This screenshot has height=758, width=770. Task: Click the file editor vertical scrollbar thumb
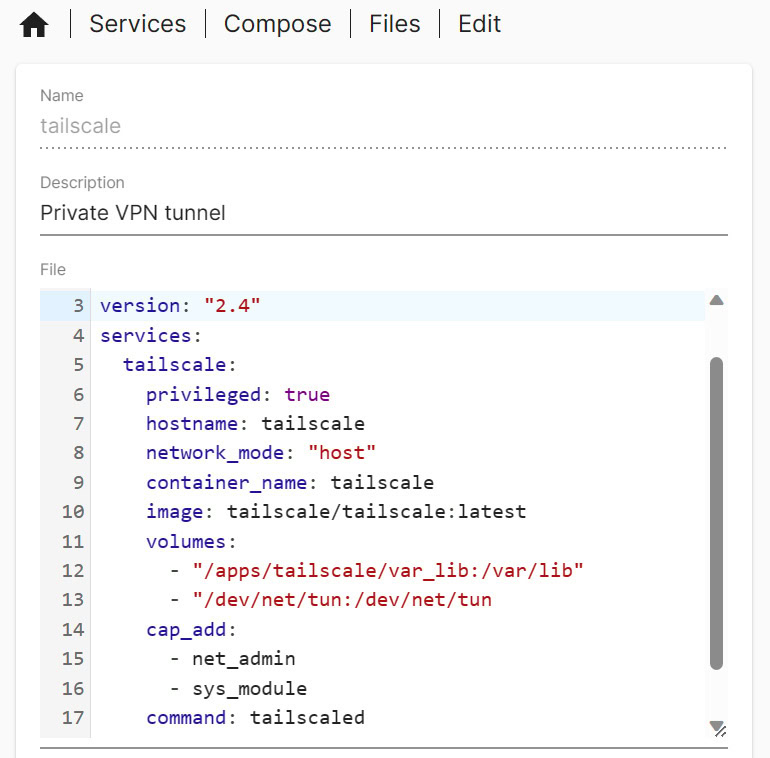click(x=716, y=510)
